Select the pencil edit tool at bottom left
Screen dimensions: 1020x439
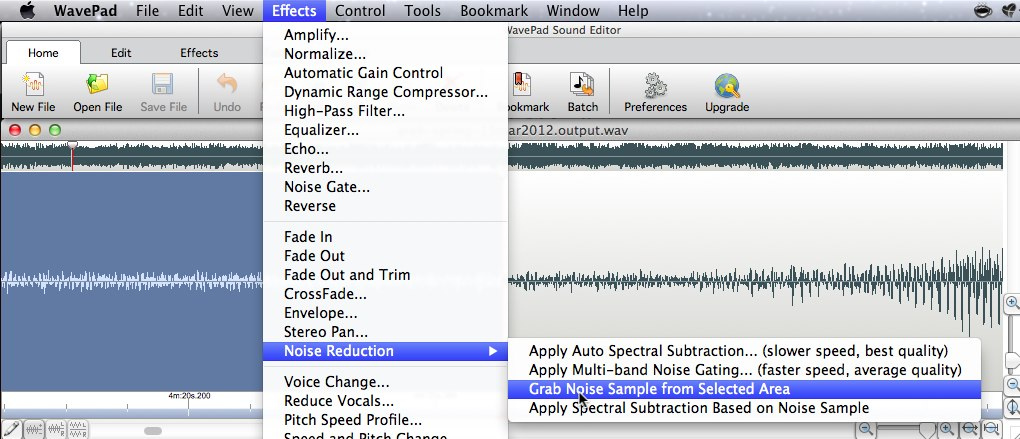point(11,429)
